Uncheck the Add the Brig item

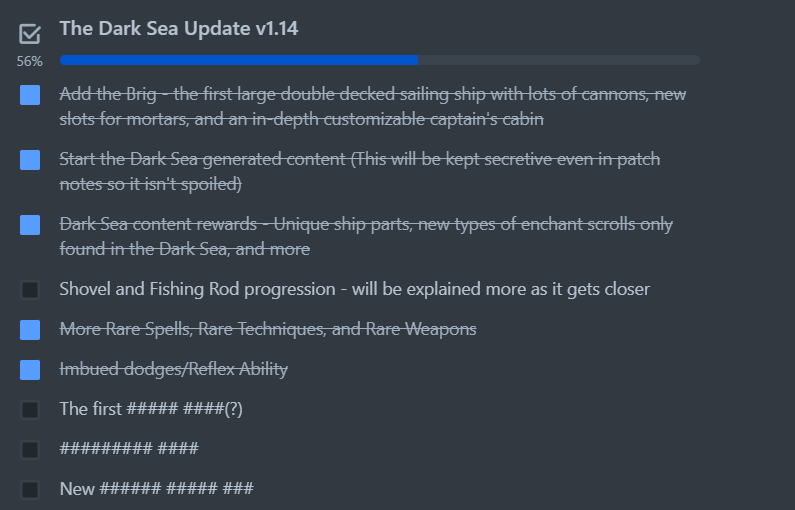coord(30,95)
